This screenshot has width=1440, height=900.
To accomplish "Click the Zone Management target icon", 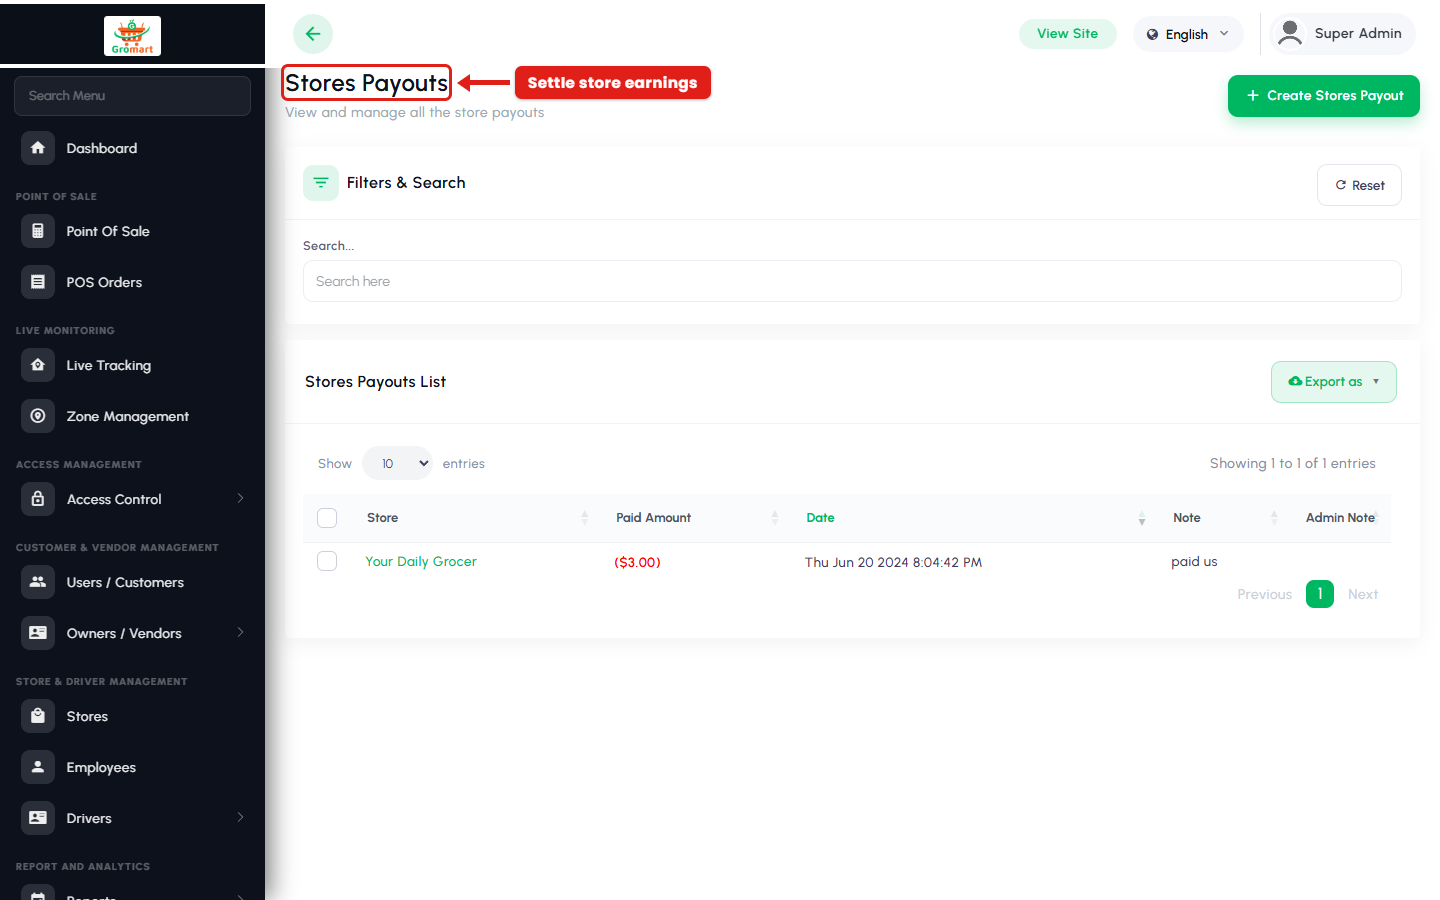I will 38,416.
